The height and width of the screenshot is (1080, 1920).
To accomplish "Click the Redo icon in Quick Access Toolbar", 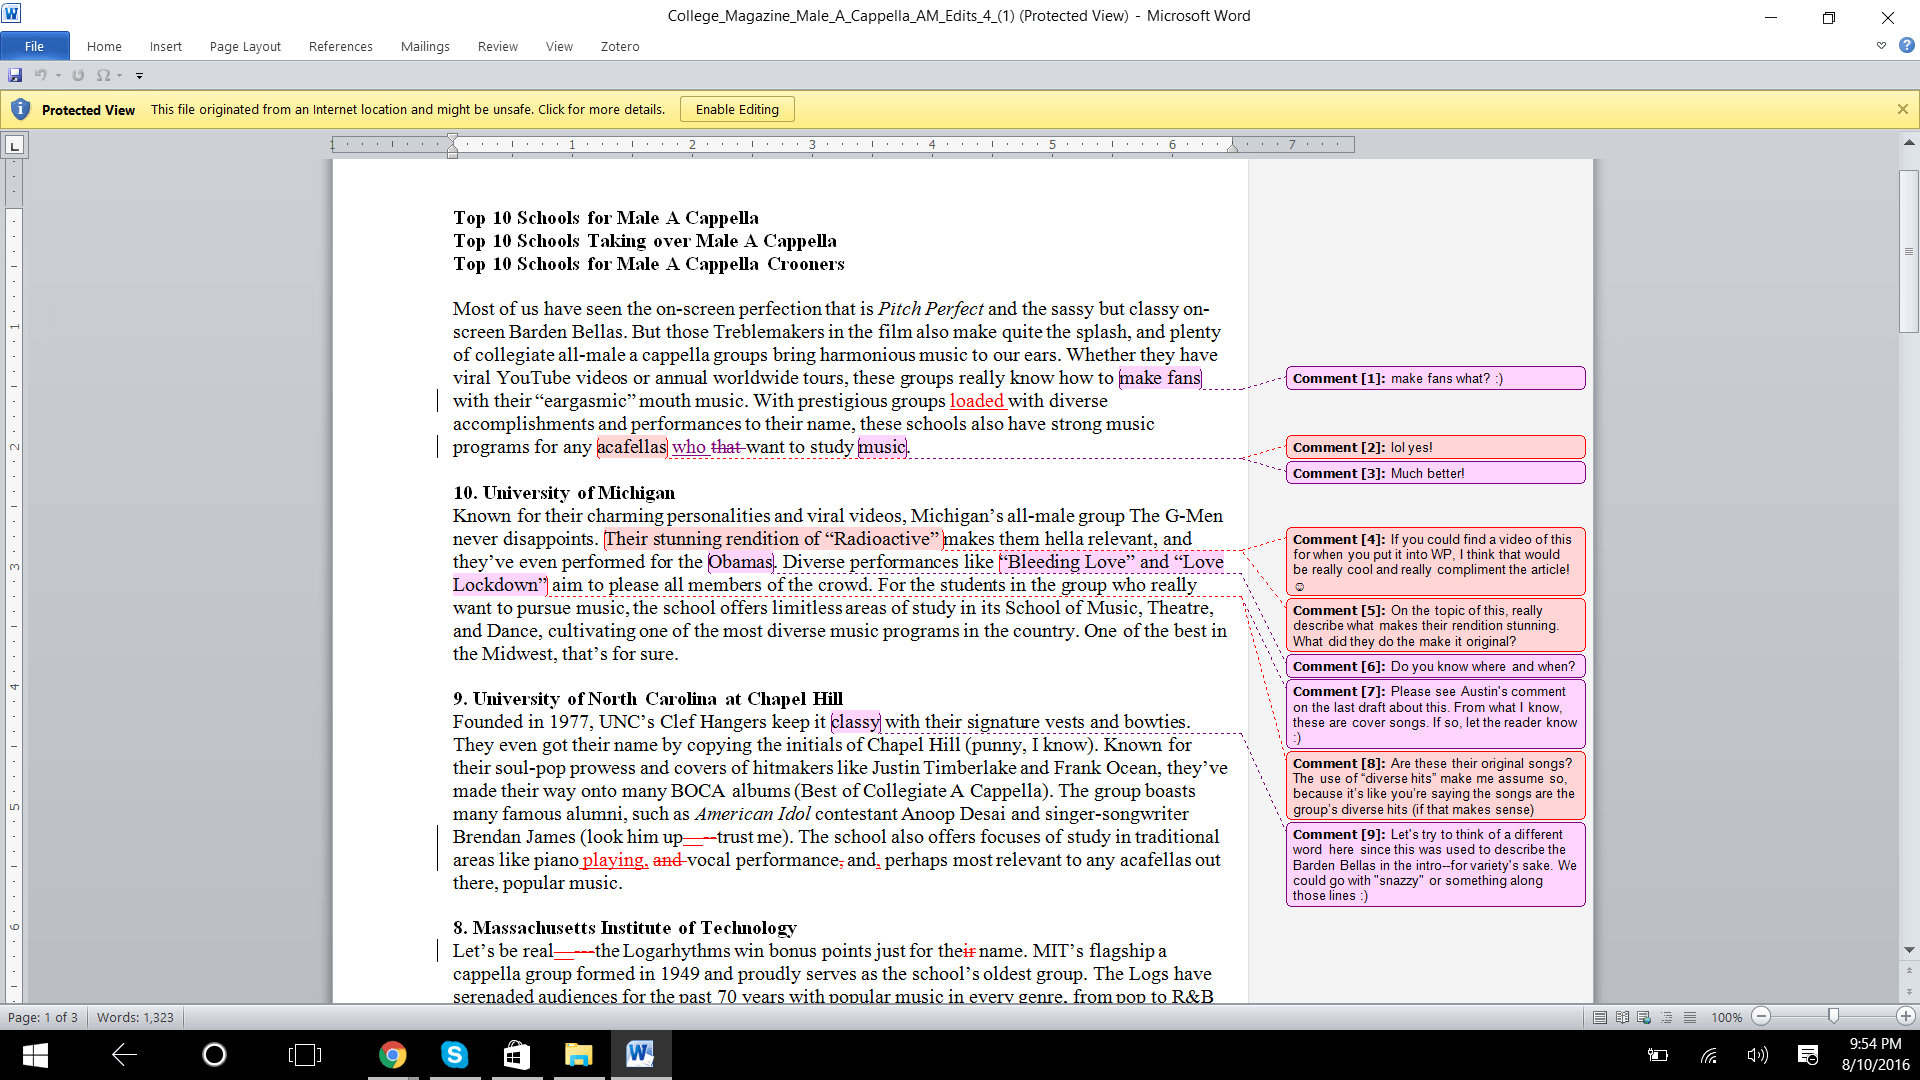I will [78, 75].
